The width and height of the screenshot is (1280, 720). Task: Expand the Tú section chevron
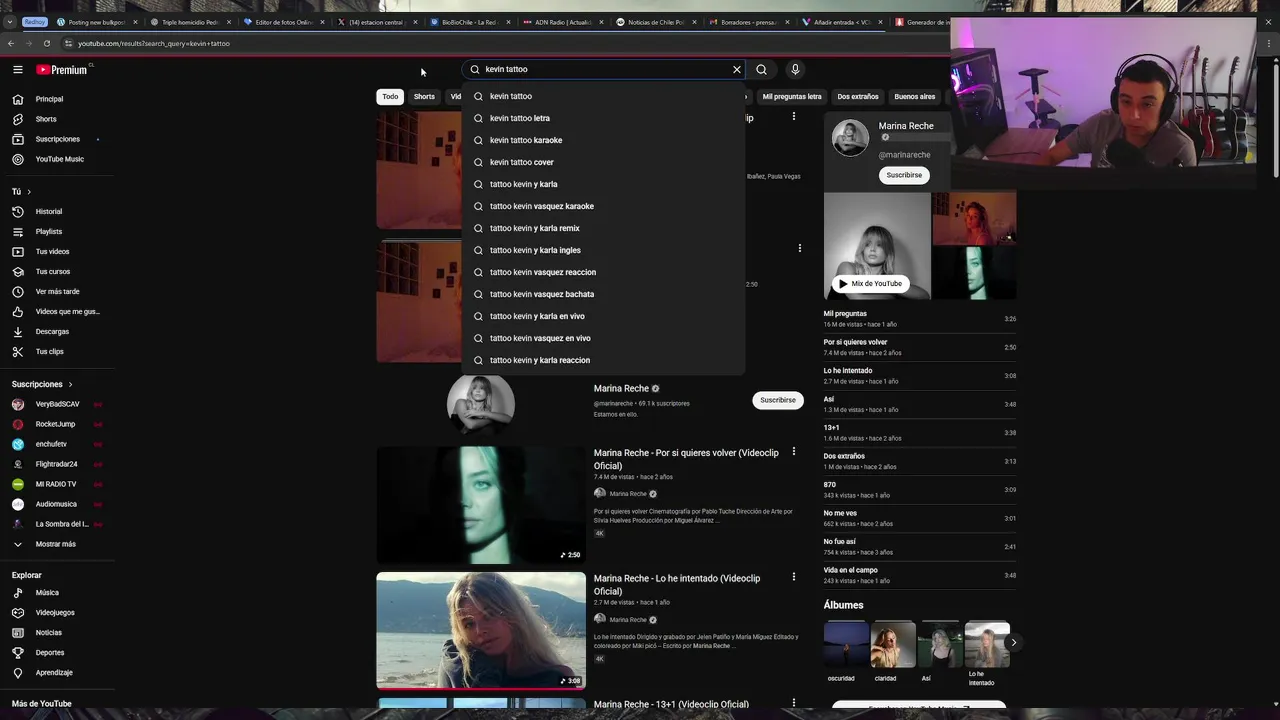29,191
